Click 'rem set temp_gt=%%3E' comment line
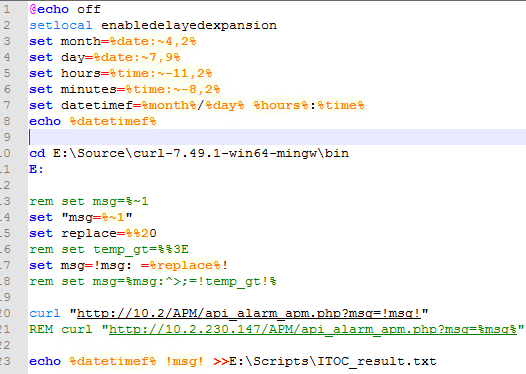Screen dimensions: 526x374 click(x=109, y=249)
